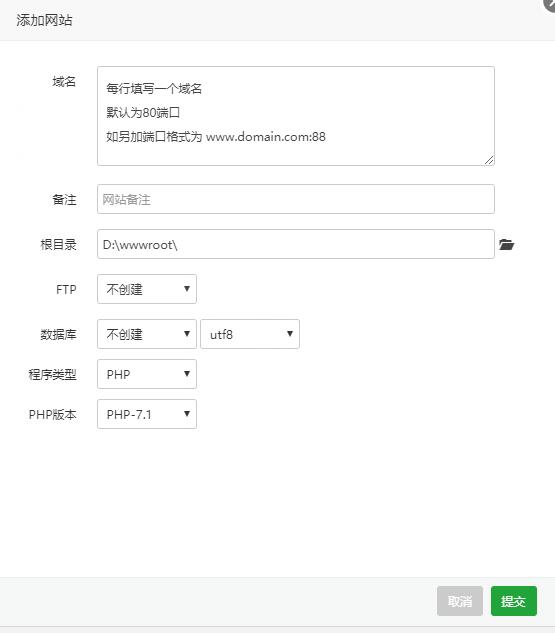Click the 域名 field label
555x633 pixels.
tap(64, 82)
